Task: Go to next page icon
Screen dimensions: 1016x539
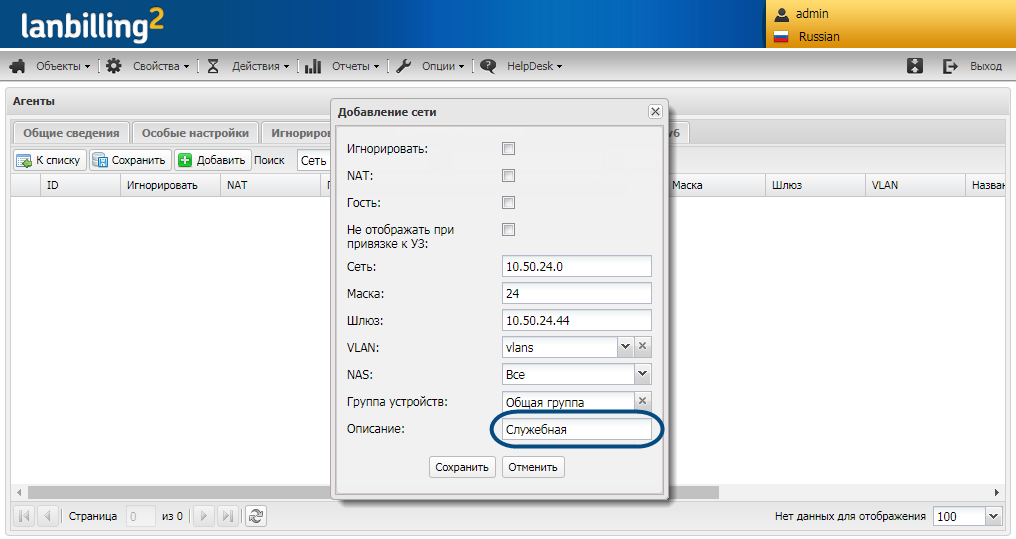Action: (203, 516)
